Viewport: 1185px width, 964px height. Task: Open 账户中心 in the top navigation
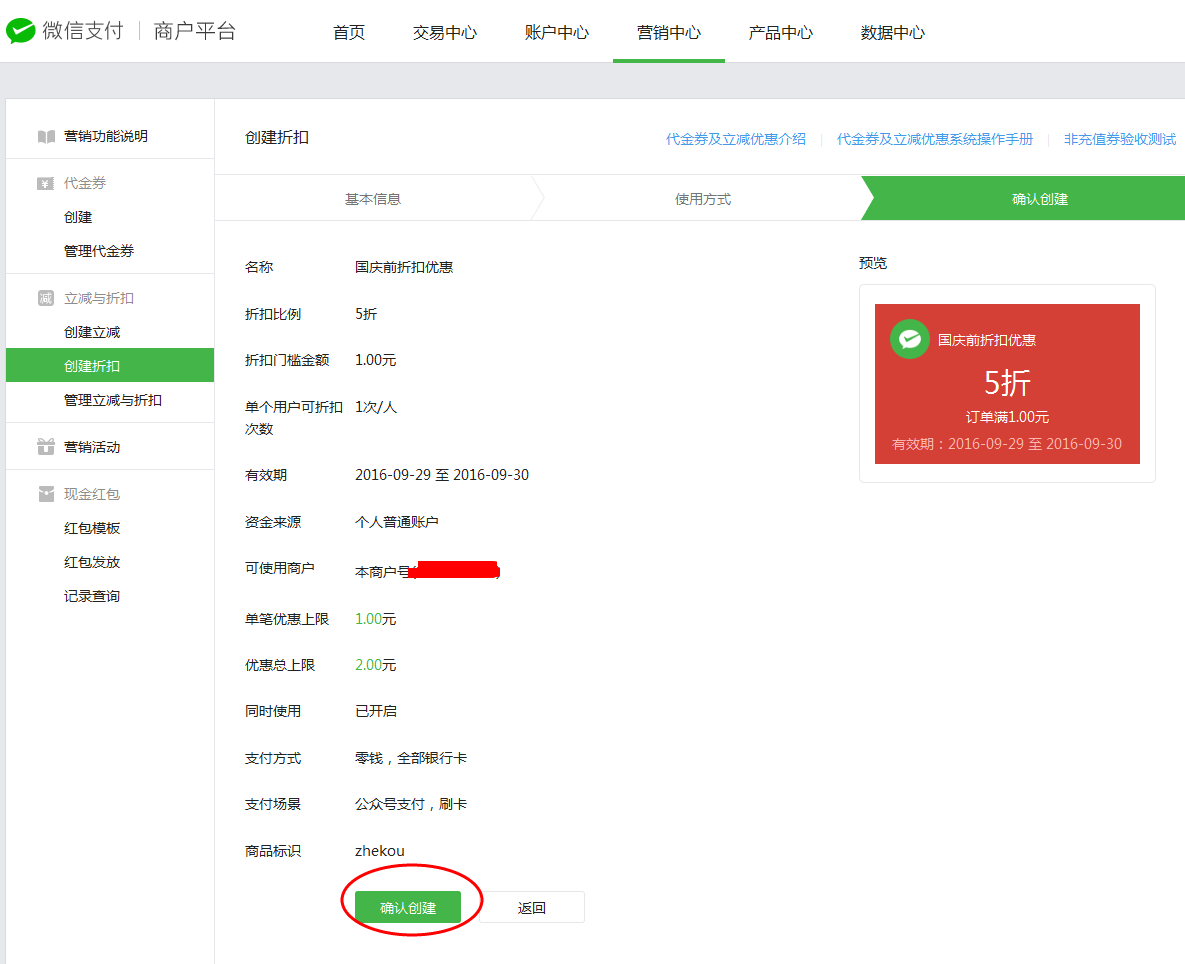pos(557,32)
